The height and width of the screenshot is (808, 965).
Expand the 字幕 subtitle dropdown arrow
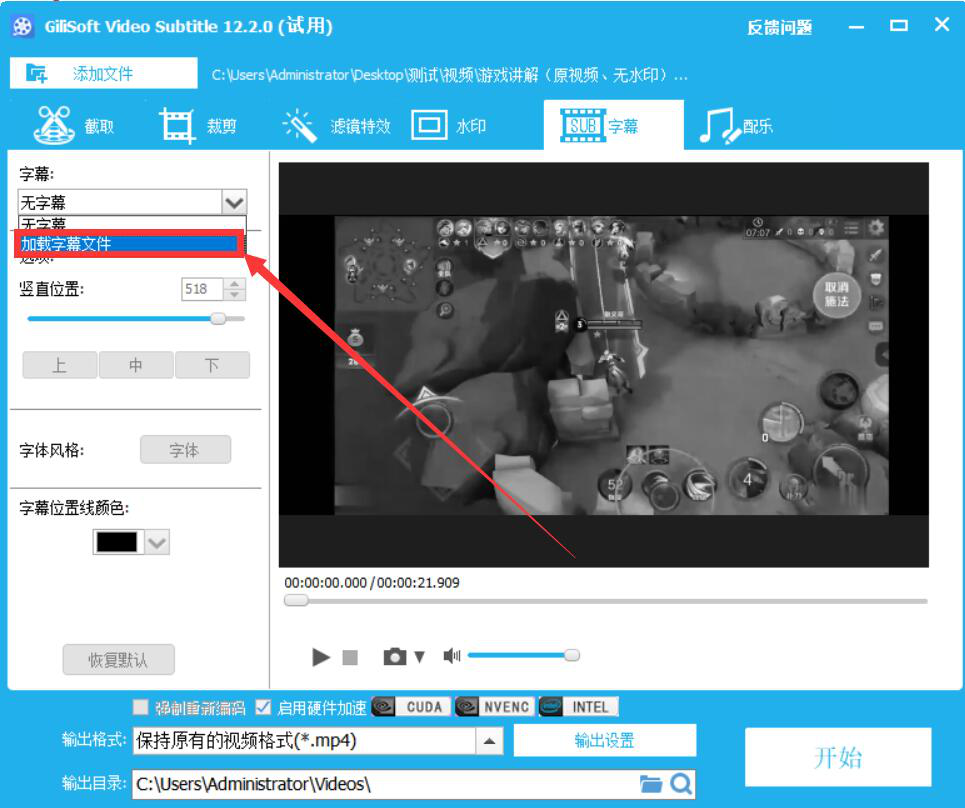[x=234, y=202]
